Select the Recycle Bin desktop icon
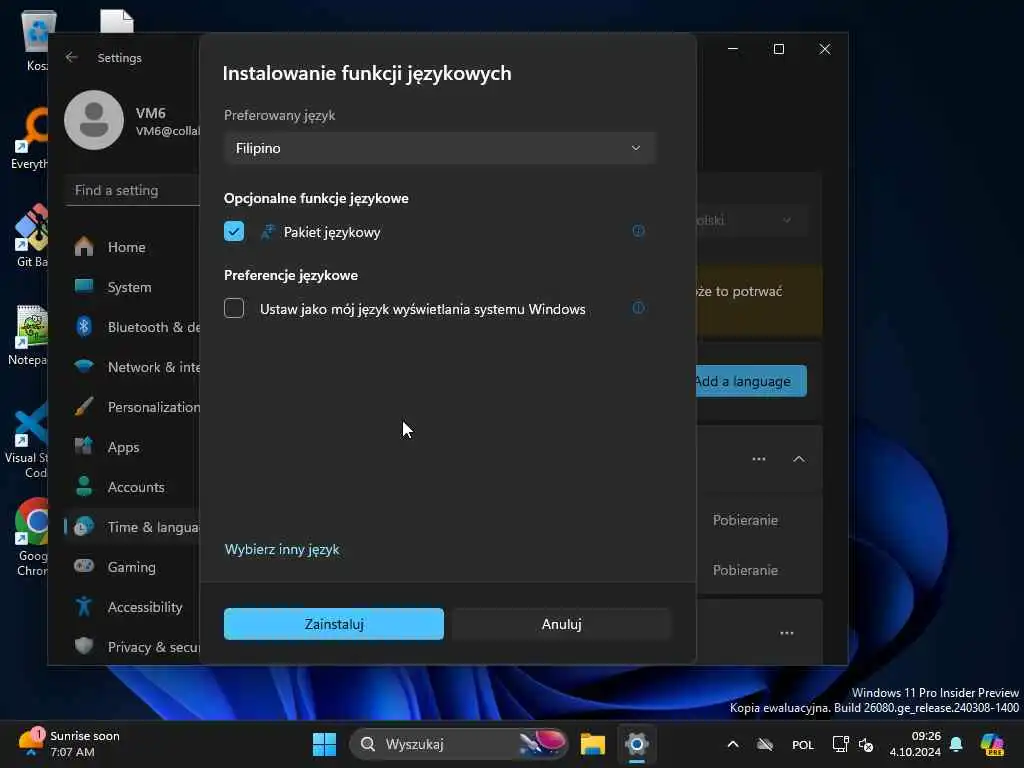 [37, 40]
